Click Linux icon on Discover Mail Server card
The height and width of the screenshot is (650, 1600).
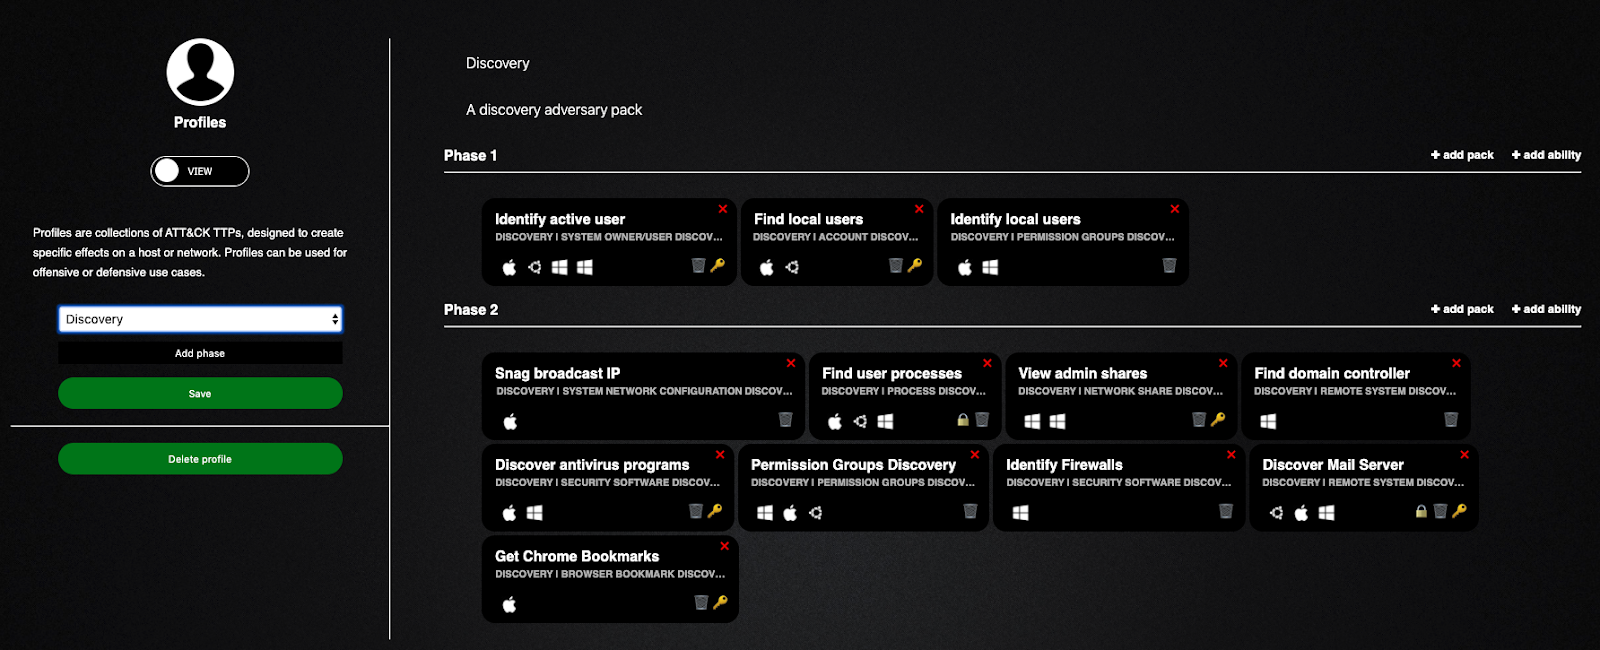[1276, 513]
